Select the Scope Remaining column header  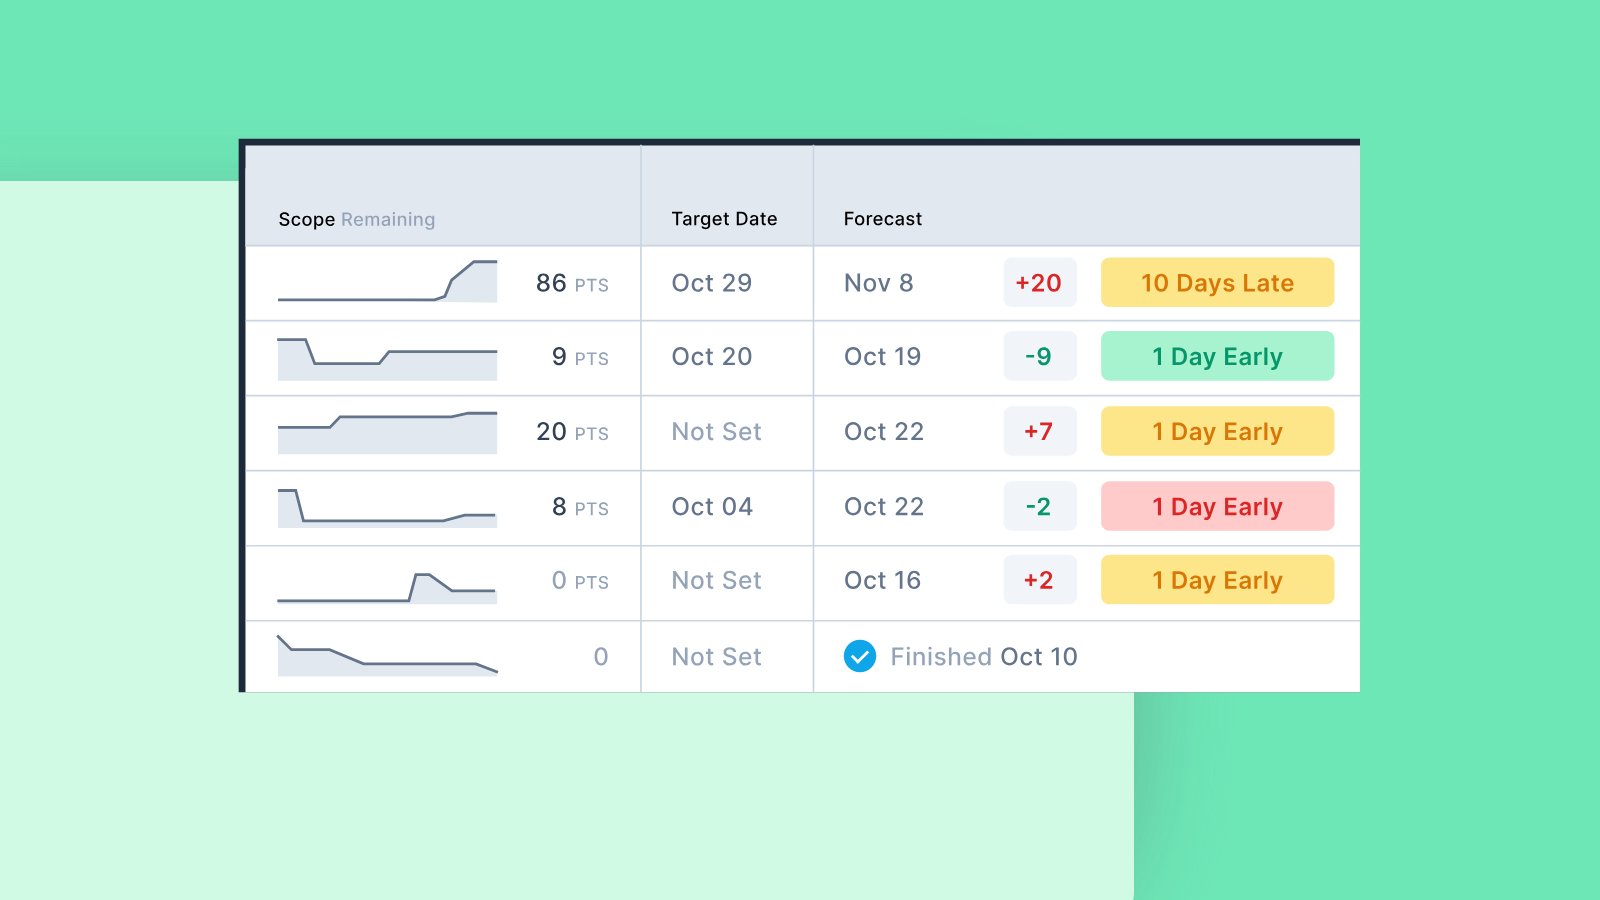pos(356,219)
